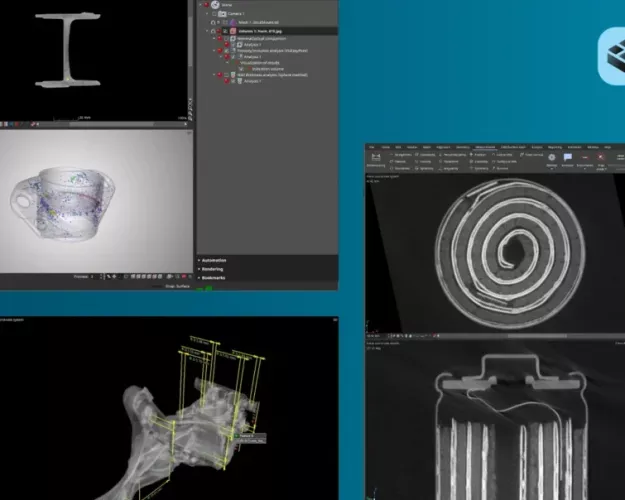Click the blue app logo icon top right
Screen dimensions: 625x500
pyautogui.click(x=612, y=50)
